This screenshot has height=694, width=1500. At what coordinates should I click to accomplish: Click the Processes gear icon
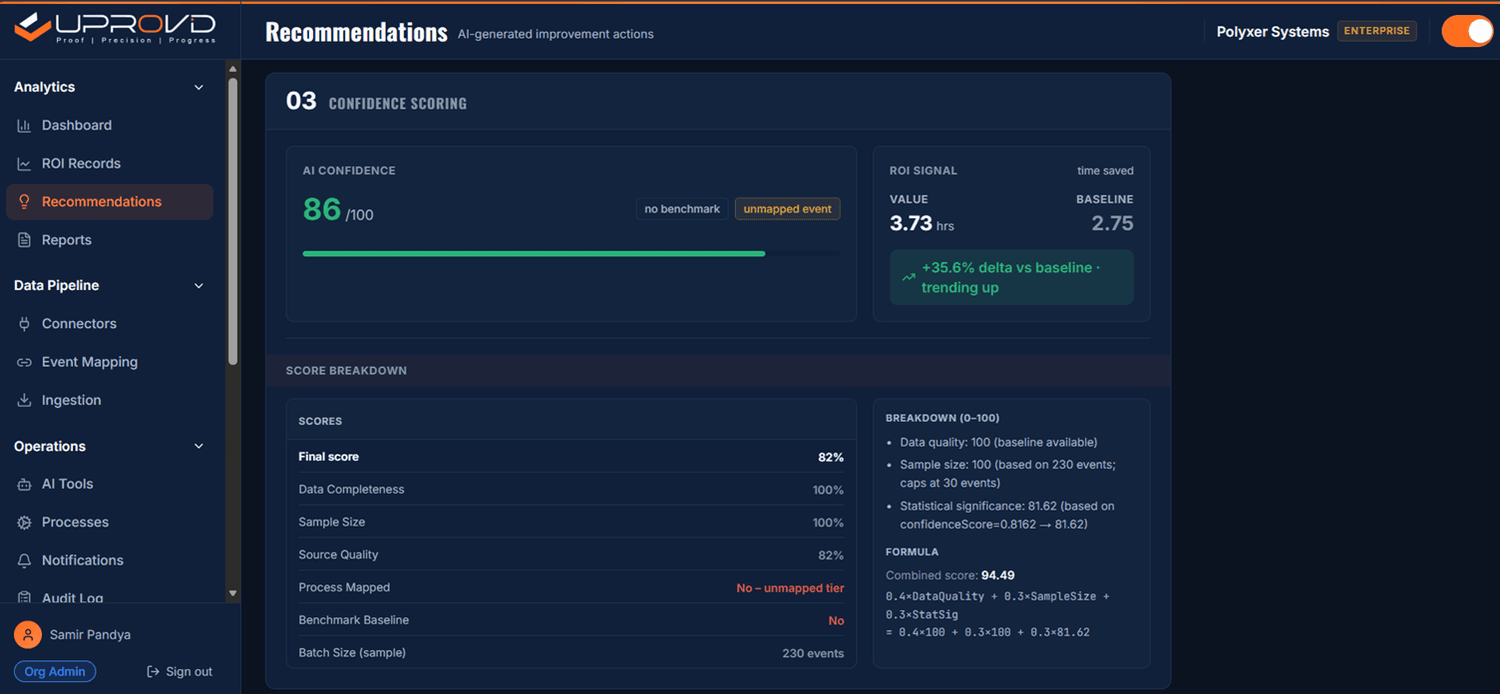pos(24,522)
